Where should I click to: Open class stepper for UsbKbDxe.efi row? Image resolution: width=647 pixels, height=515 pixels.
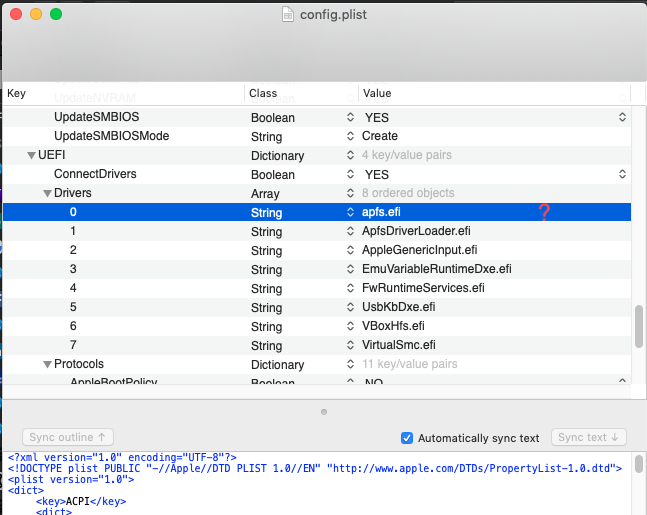click(350, 307)
